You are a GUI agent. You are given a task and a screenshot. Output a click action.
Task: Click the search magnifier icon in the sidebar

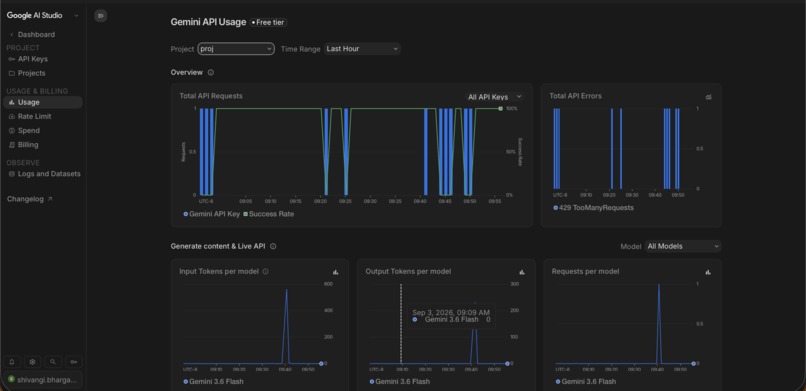coord(53,362)
